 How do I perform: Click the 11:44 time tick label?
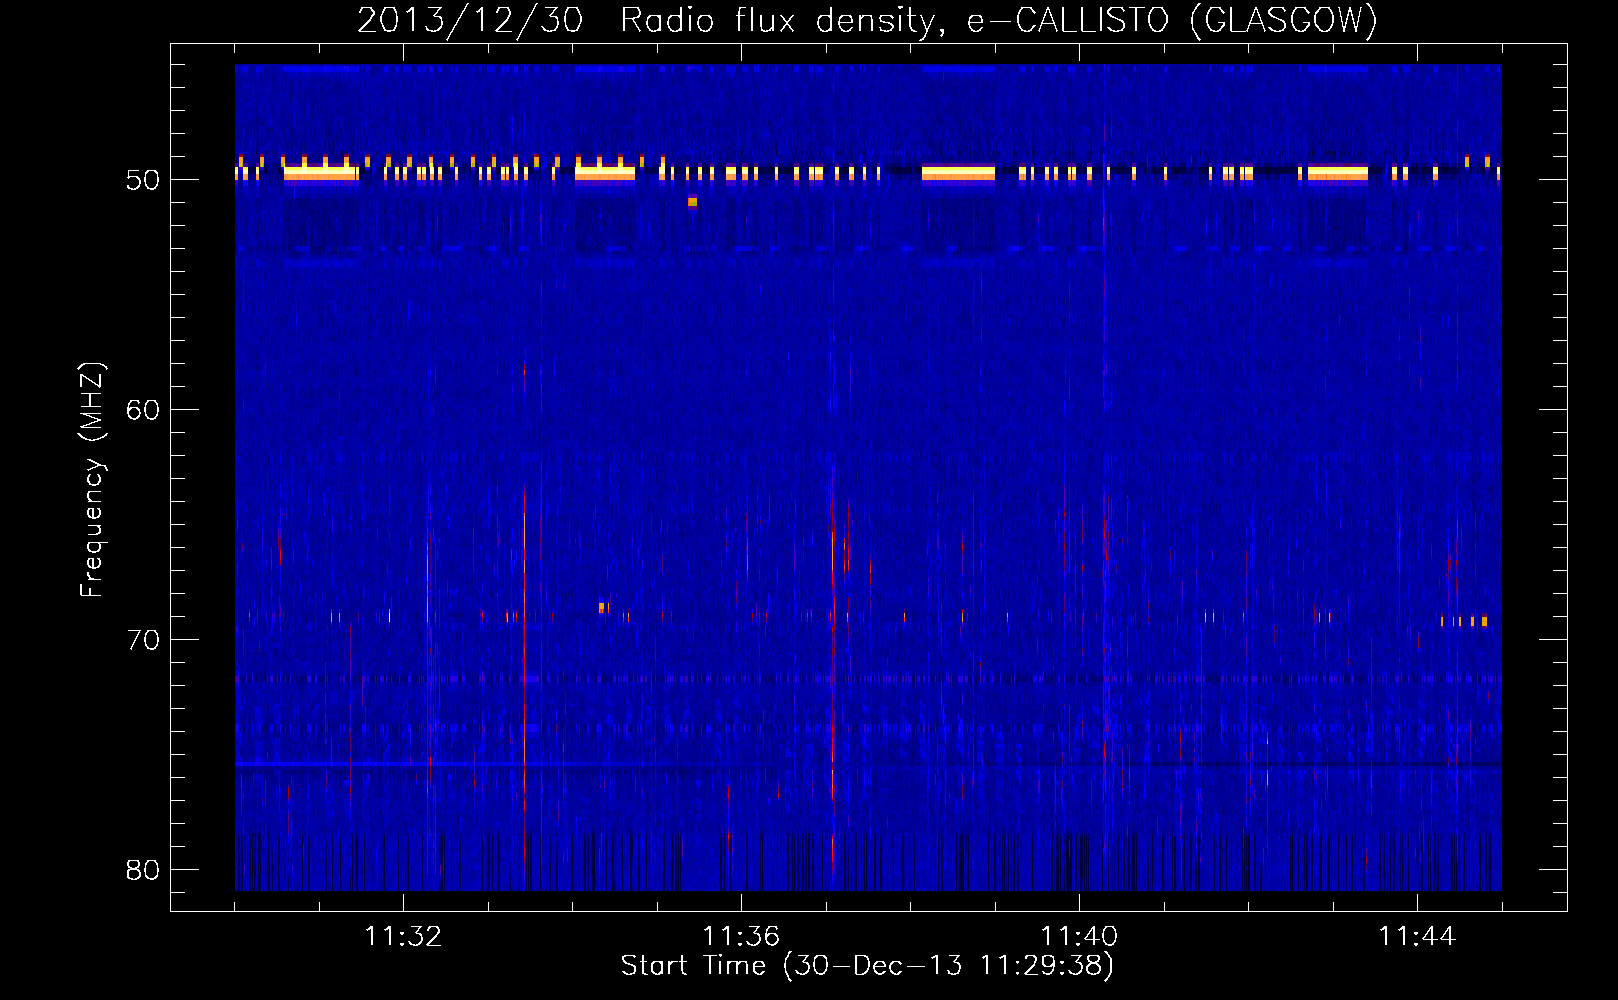pos(1417,936)
